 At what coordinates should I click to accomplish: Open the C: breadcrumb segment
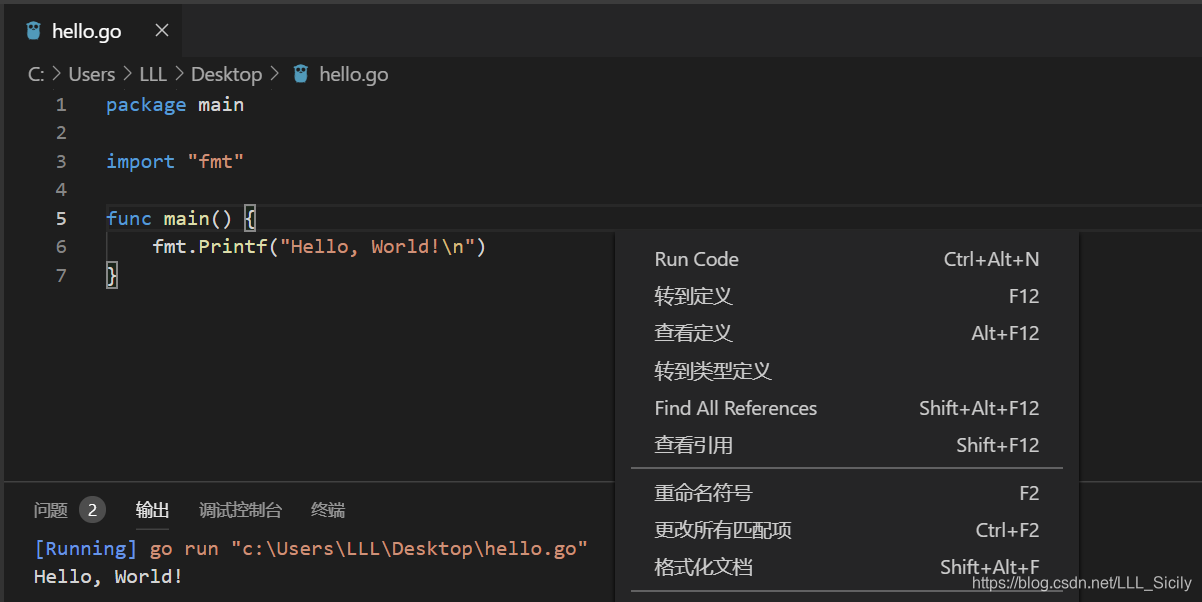pos(36,74)
